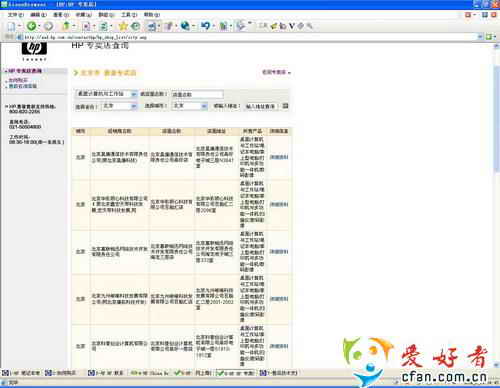The height and width of the screenshot is (388, 500).
Task: Switch to the third bottom browser tab
Action: click(x=106, y=373)
